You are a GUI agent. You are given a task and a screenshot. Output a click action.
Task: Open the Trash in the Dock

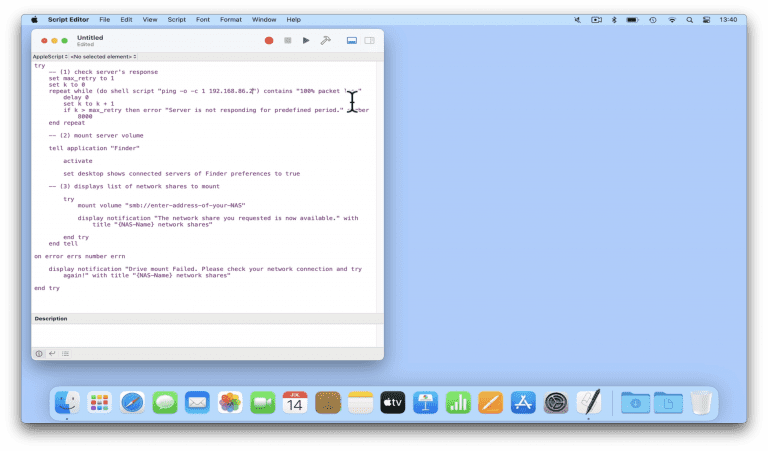coord(701,403)
